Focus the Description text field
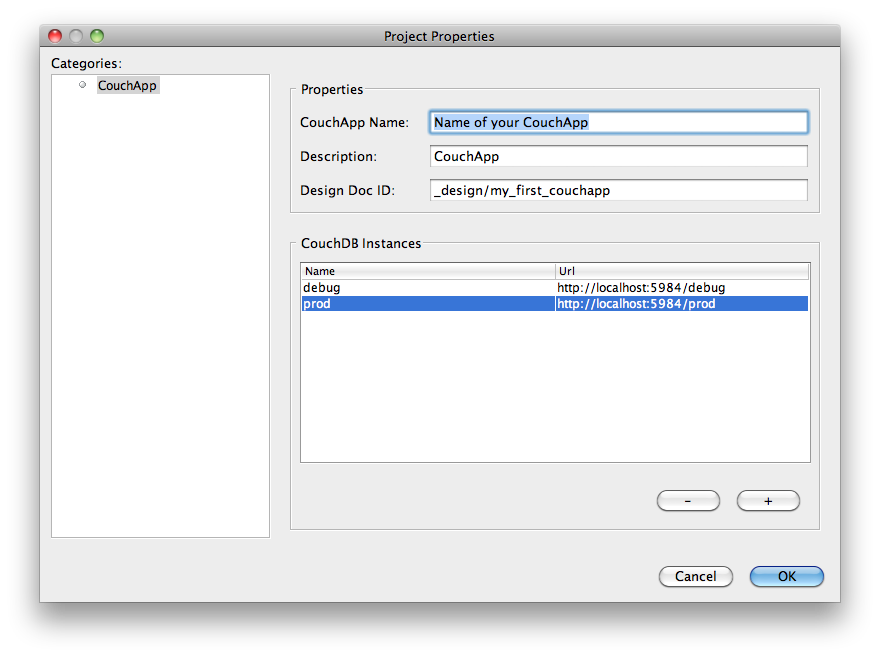The width and height of the screenshot is (880, 657). coord(618,156)
